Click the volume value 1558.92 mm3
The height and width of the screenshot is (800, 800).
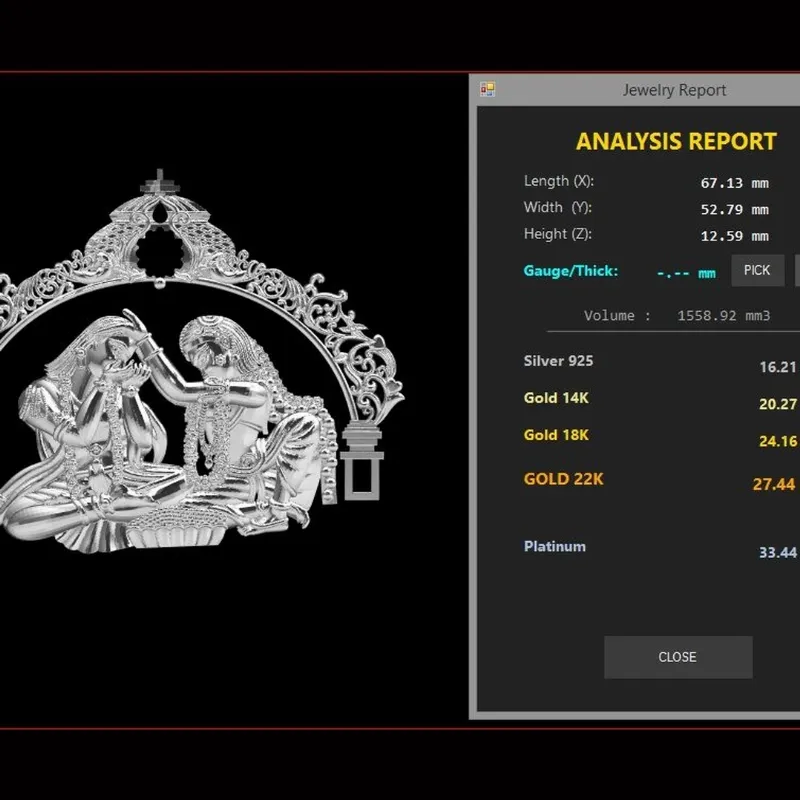(x=723, y=316)
